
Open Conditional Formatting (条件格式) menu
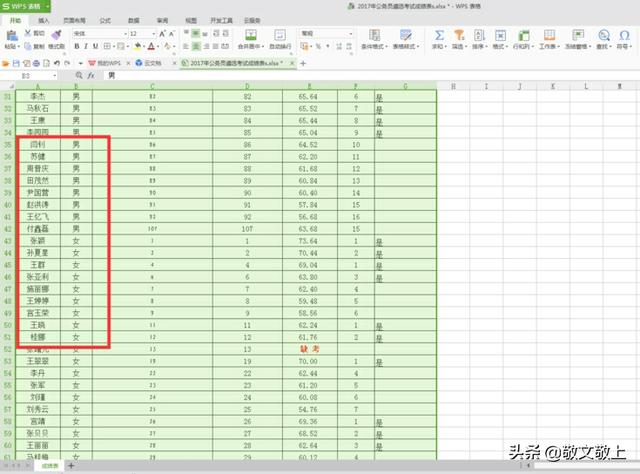[x=374, y=40]
